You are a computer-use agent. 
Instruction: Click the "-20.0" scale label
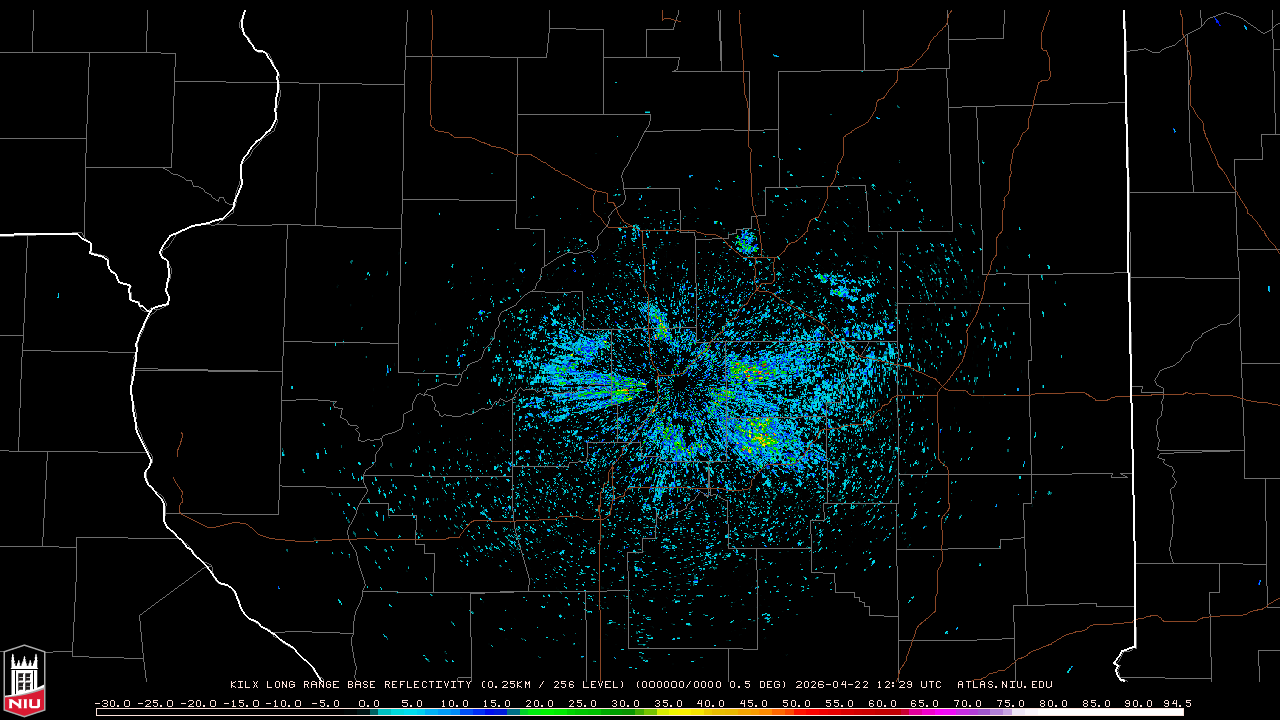pos(197,703)
